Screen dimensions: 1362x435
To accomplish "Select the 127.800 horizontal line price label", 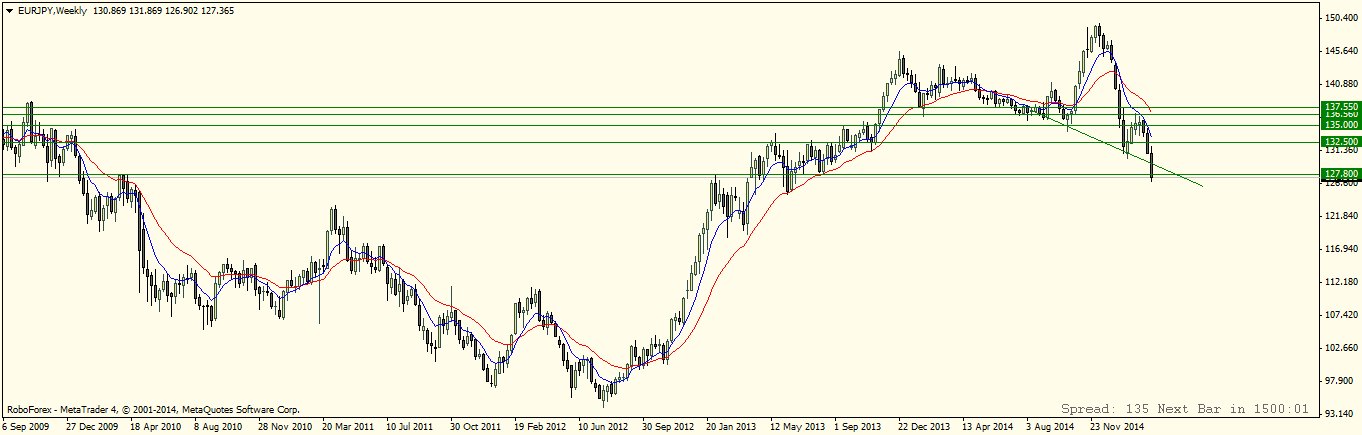I will click(1341, 174).
